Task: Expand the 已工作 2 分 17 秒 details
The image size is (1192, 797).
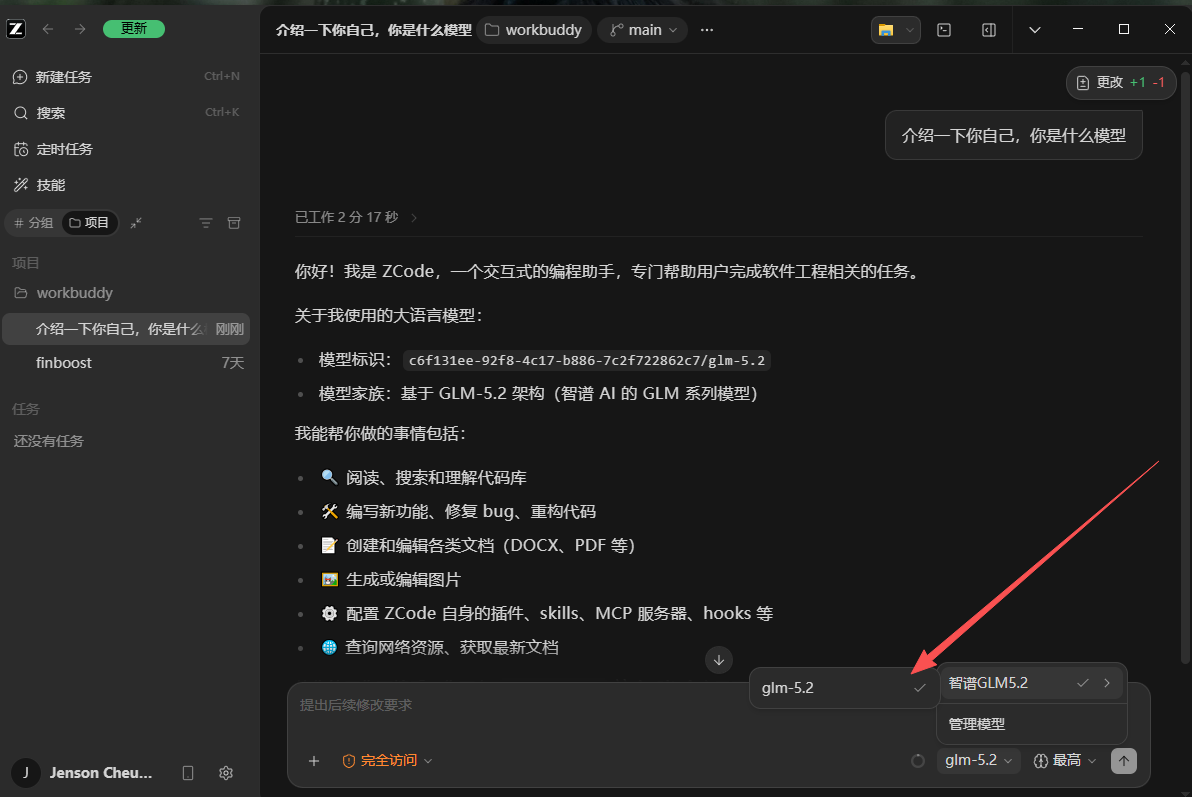Action: [x=356, y=218]
